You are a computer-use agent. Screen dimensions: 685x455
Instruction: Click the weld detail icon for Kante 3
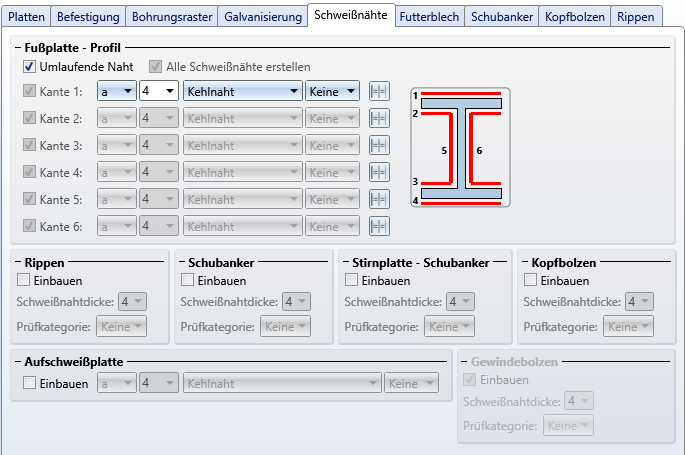(378, 145)
